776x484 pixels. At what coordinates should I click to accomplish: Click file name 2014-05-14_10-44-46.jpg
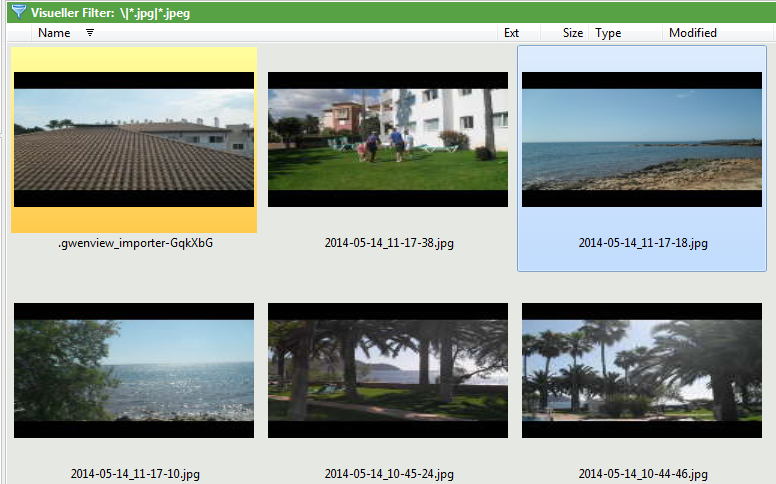643,474
